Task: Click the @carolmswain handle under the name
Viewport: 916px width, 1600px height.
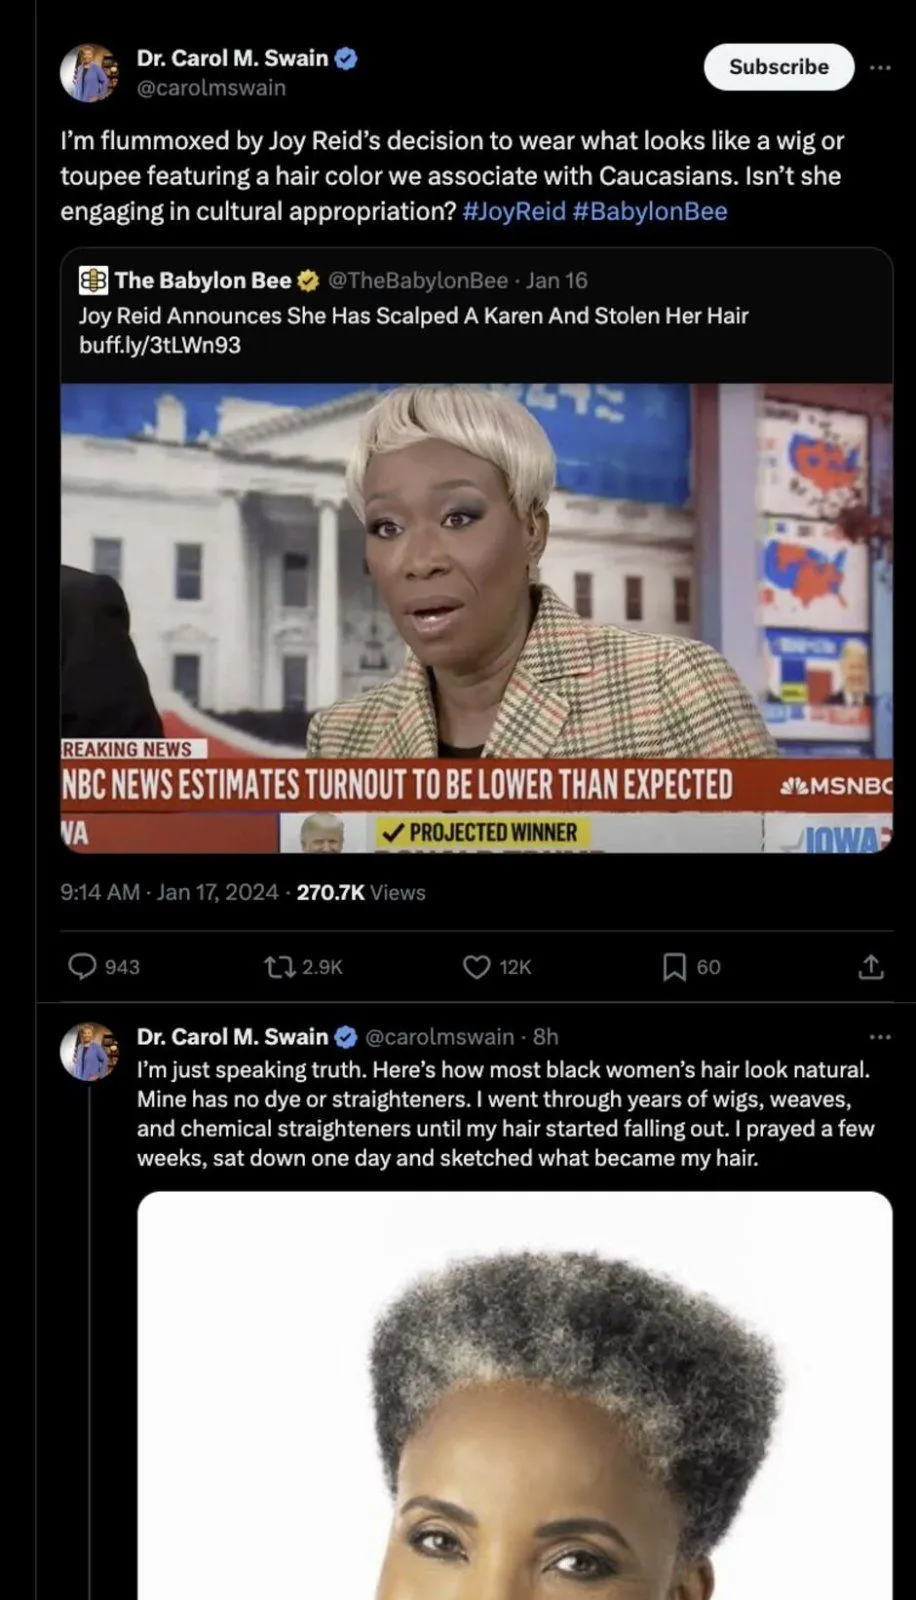Action: 211,88
